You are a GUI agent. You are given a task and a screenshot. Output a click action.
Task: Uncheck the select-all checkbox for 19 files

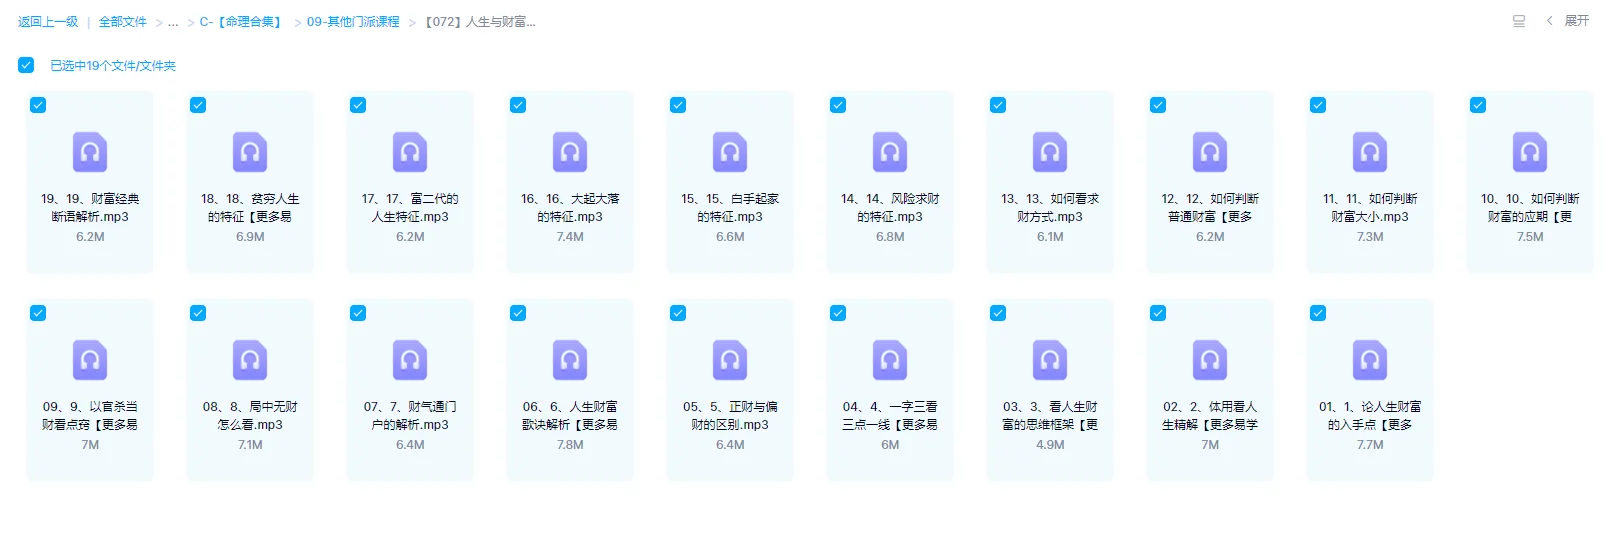(26, 65)
